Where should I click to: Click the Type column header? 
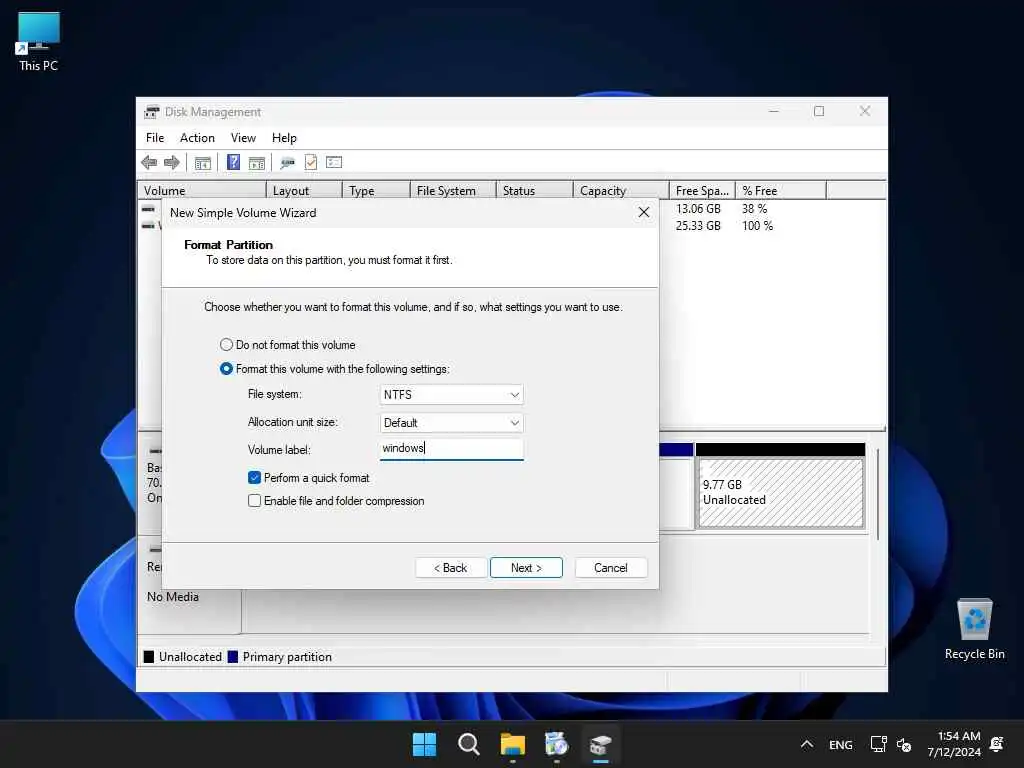tap(376, 190)
